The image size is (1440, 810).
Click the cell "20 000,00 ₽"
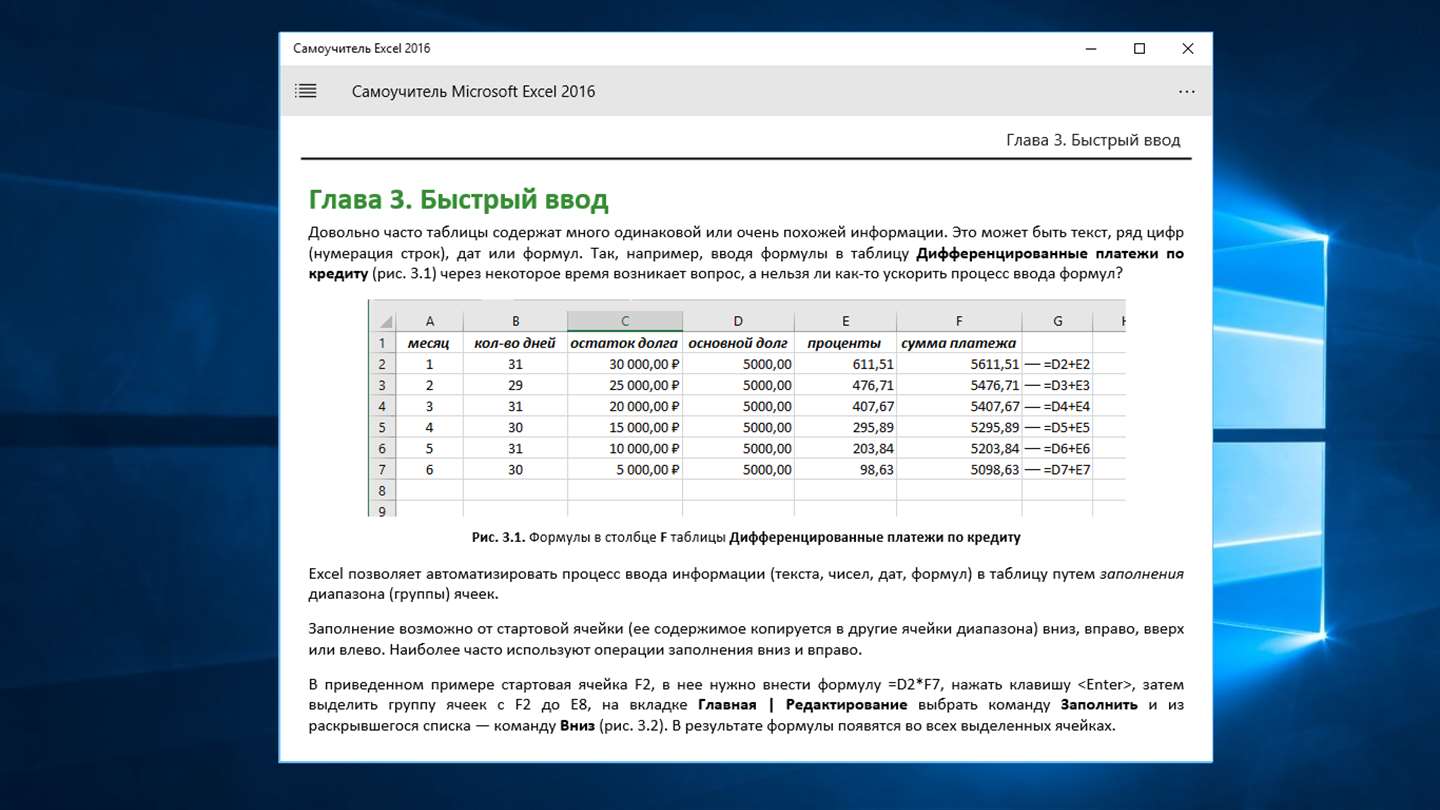624,406
